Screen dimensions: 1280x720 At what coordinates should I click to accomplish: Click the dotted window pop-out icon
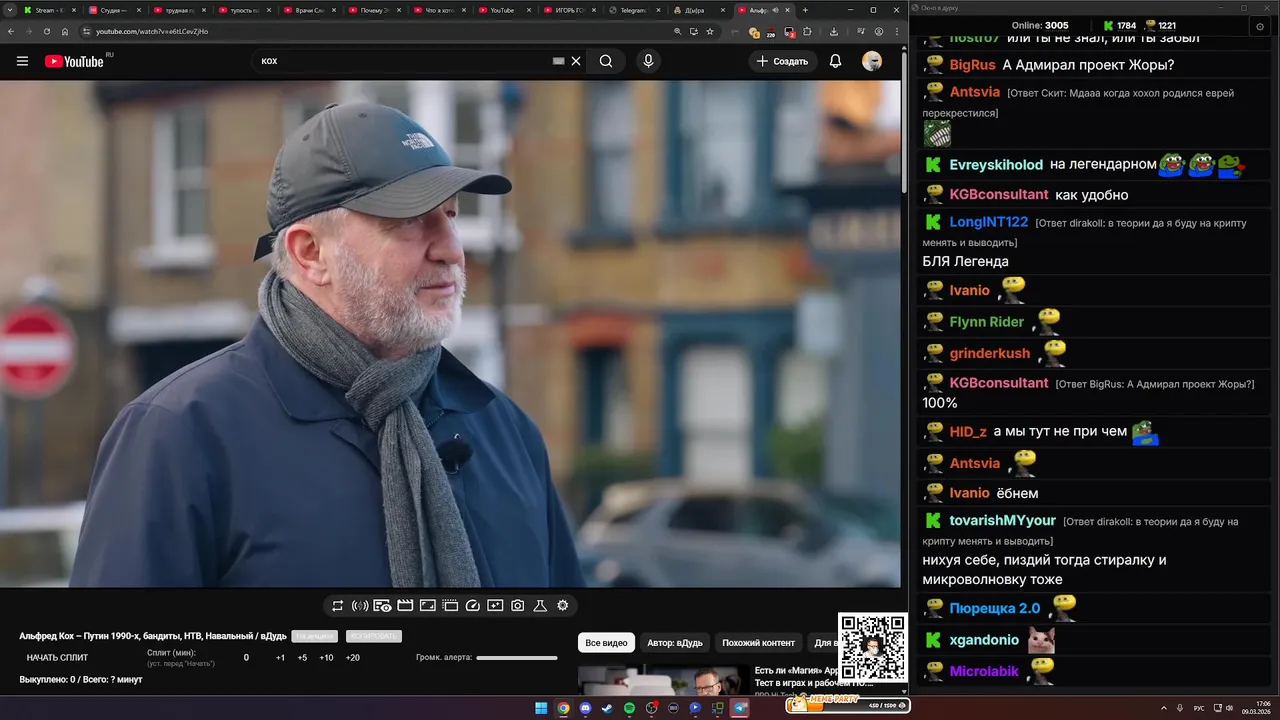click(x=450, y=606)
